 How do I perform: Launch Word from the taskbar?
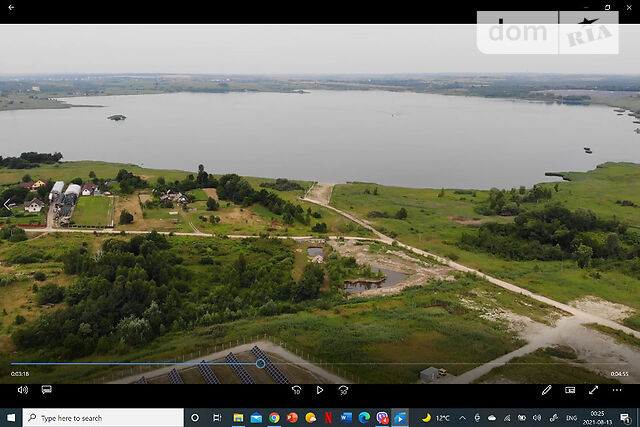click(x=346, y=417)
